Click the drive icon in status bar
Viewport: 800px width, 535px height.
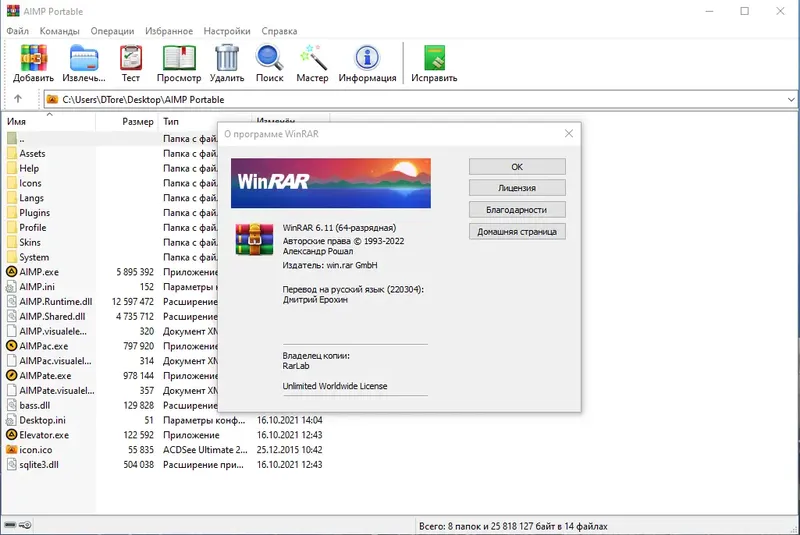point(10,525)
